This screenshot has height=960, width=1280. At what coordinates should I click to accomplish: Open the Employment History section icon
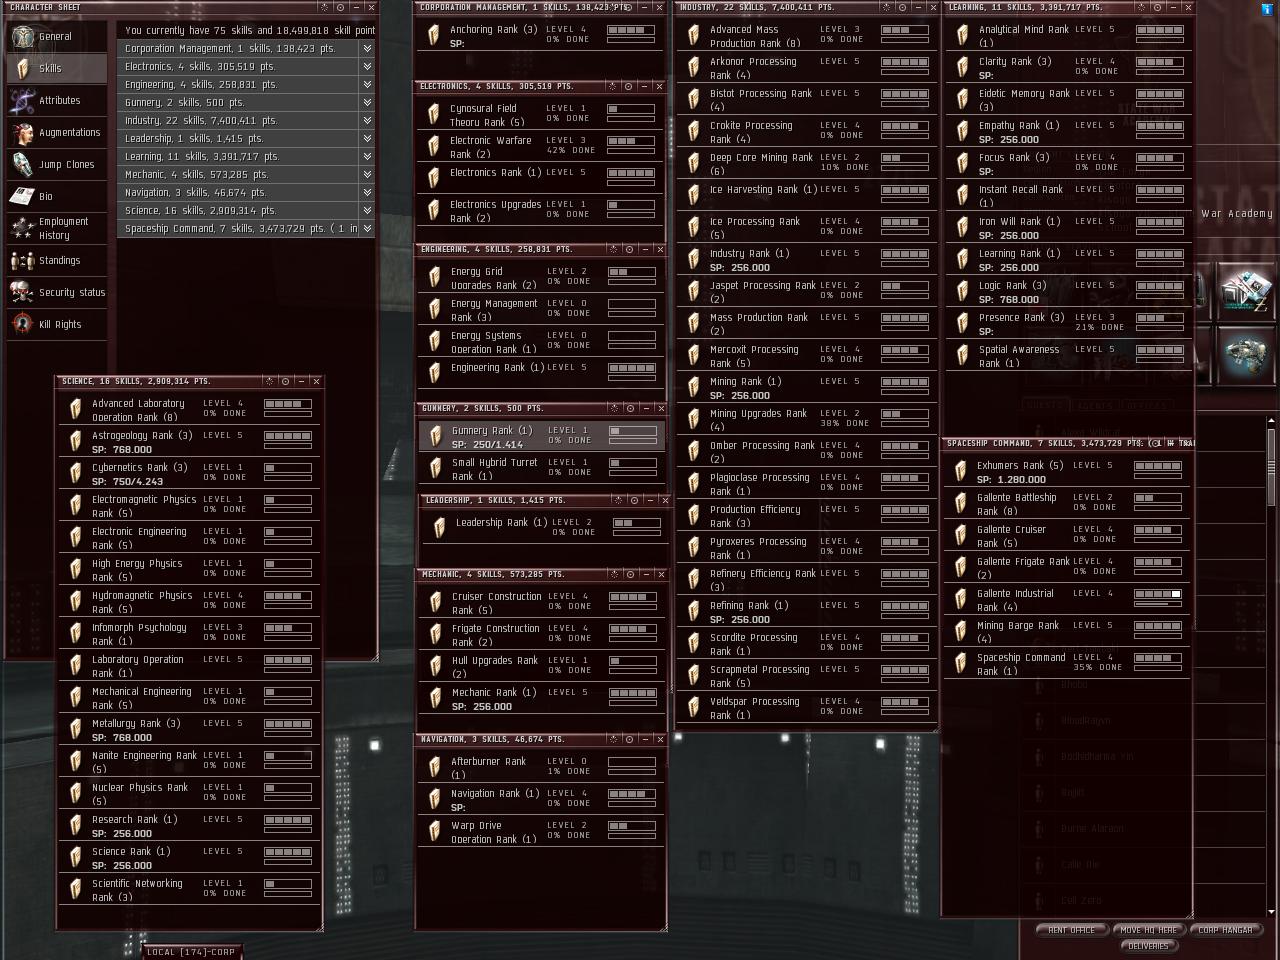point(22,228)
